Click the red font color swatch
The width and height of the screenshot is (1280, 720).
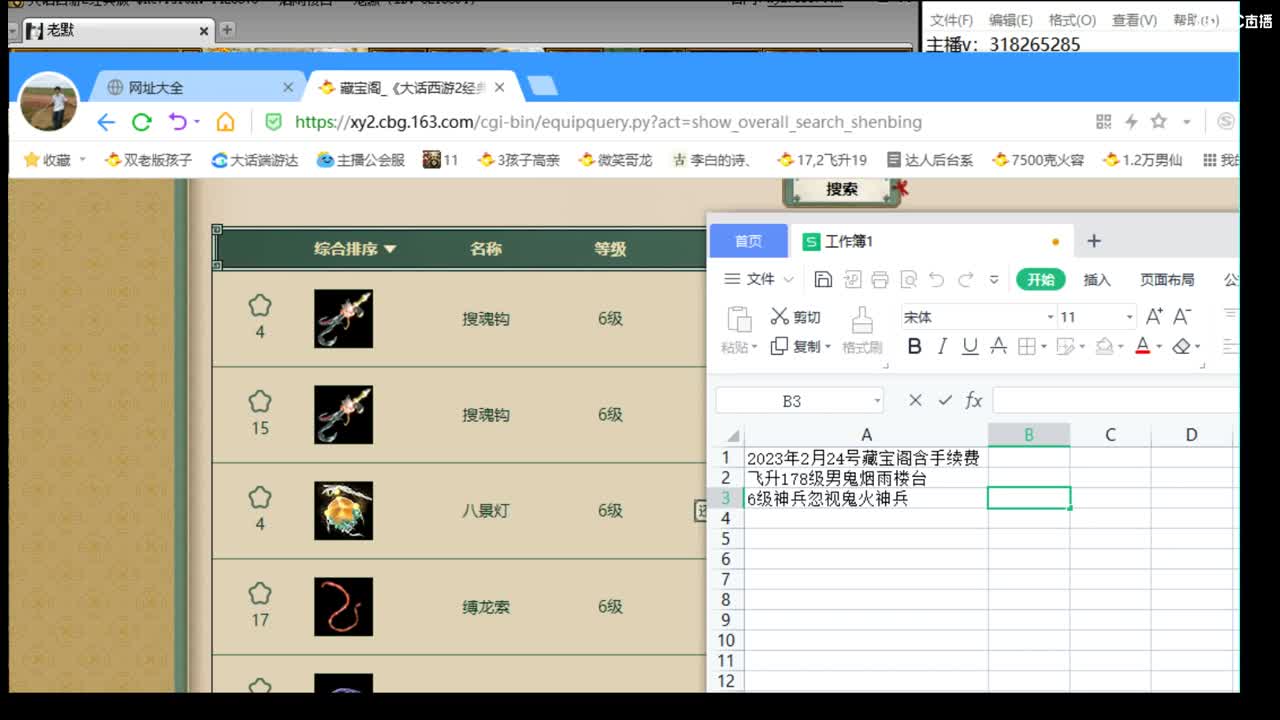[1143, 347]
